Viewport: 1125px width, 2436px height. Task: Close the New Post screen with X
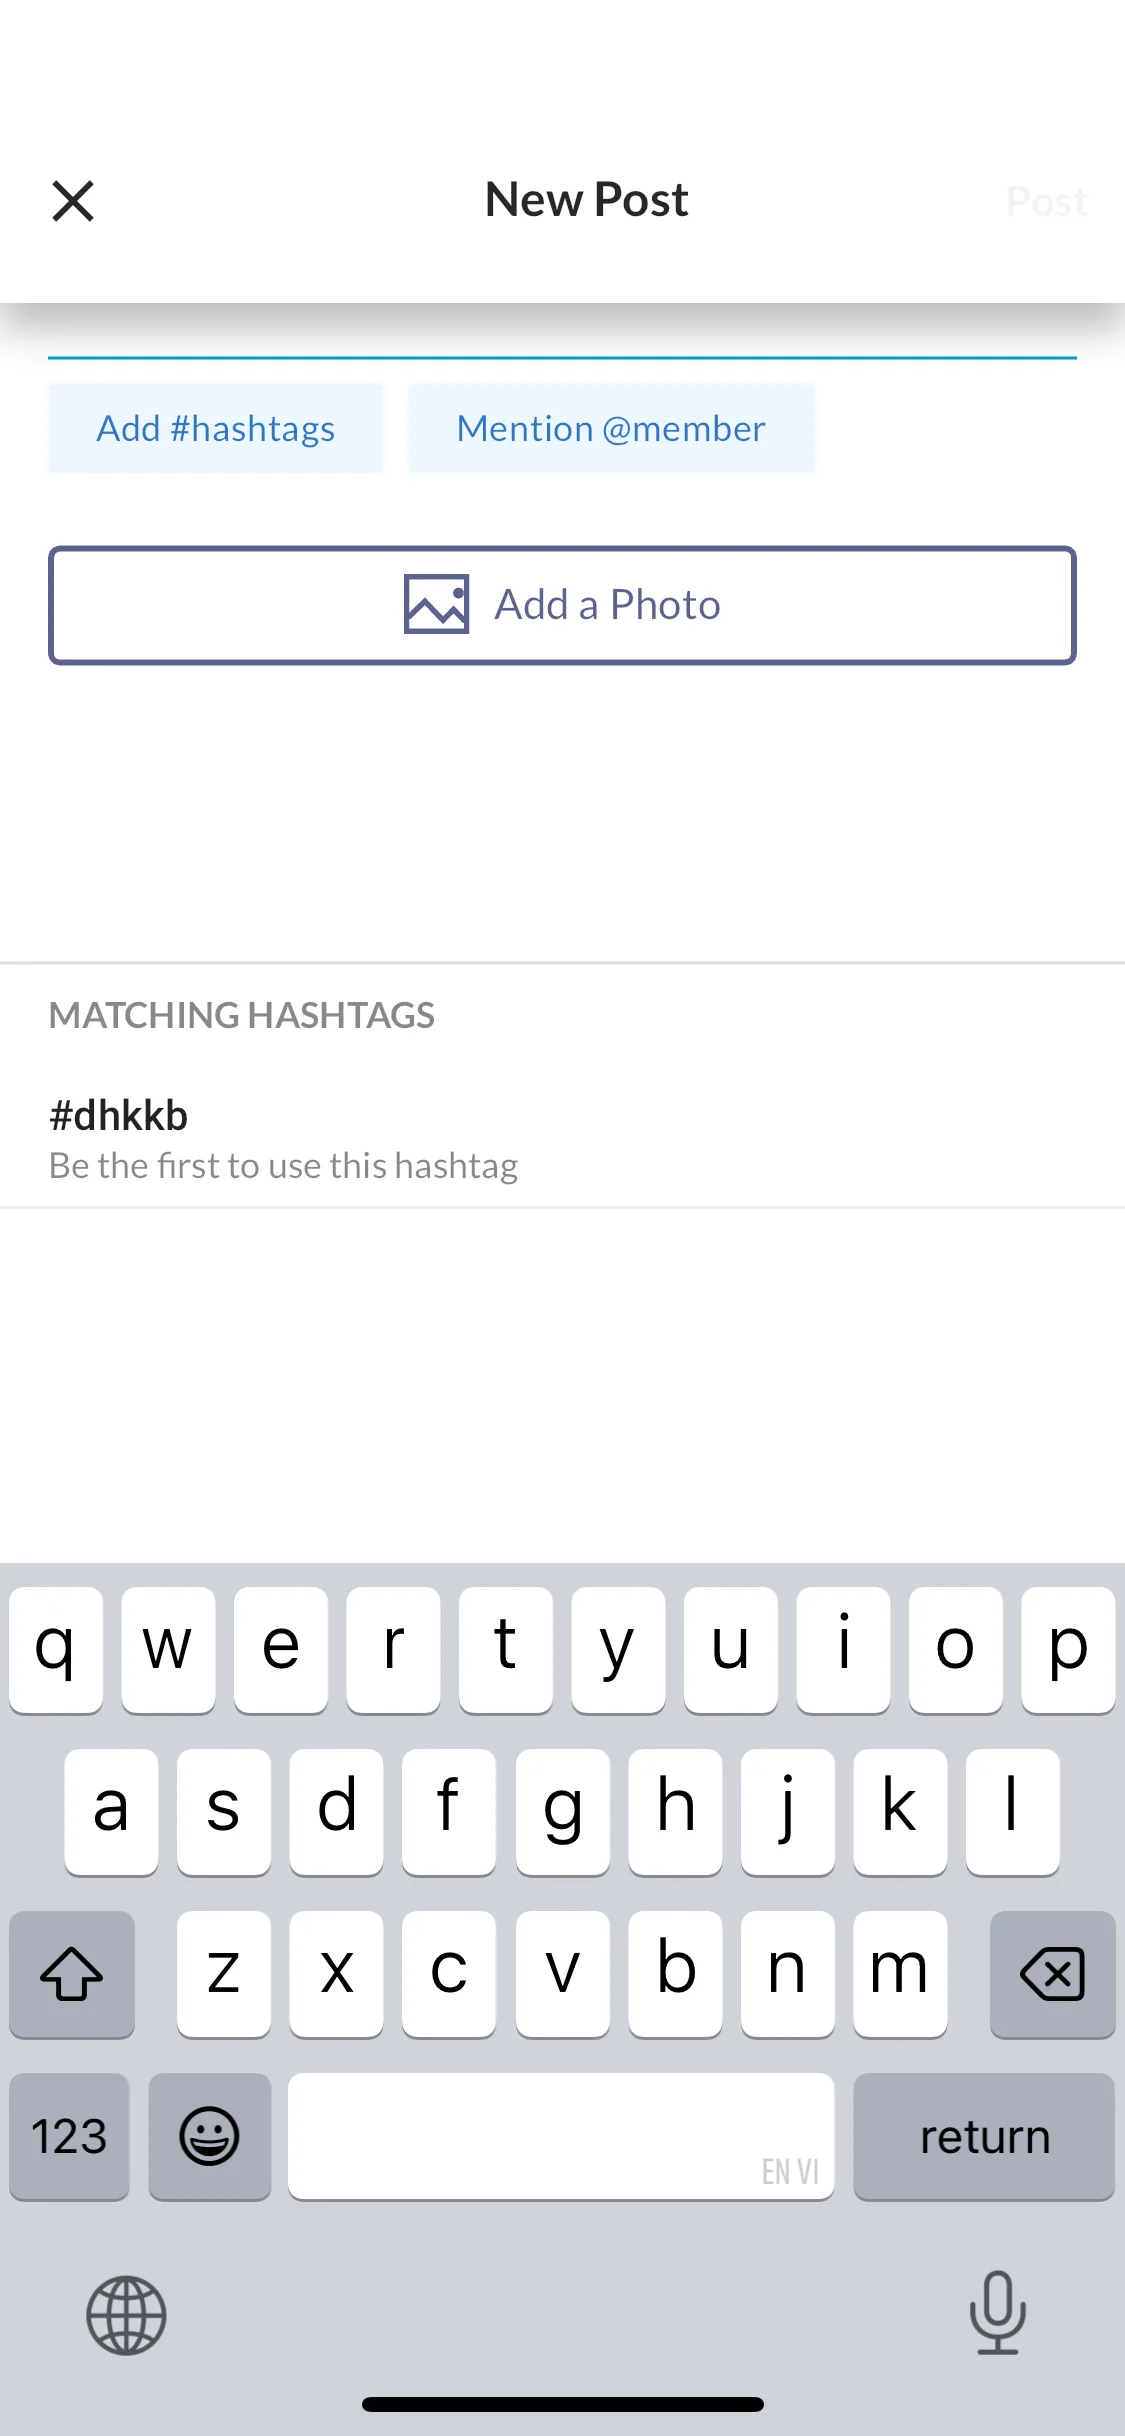click(73, 201)
